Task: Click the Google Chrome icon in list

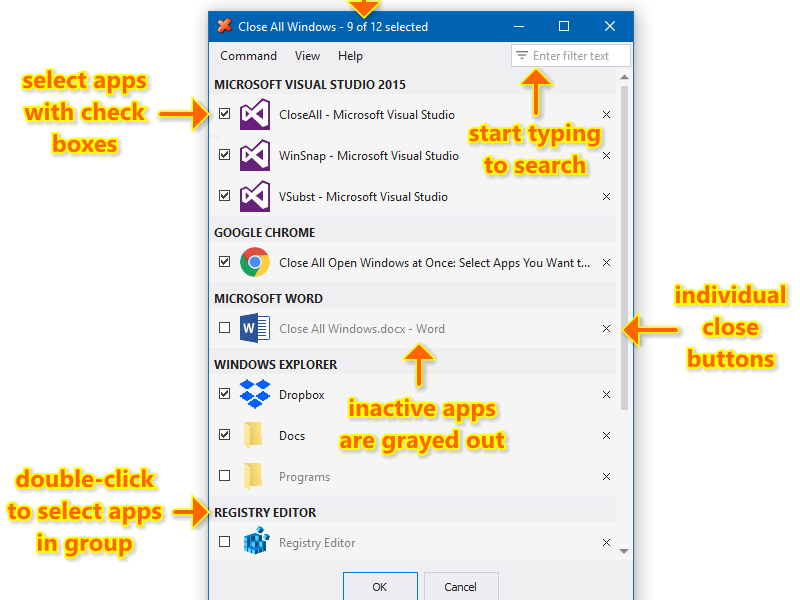Action: click(255, 263)
